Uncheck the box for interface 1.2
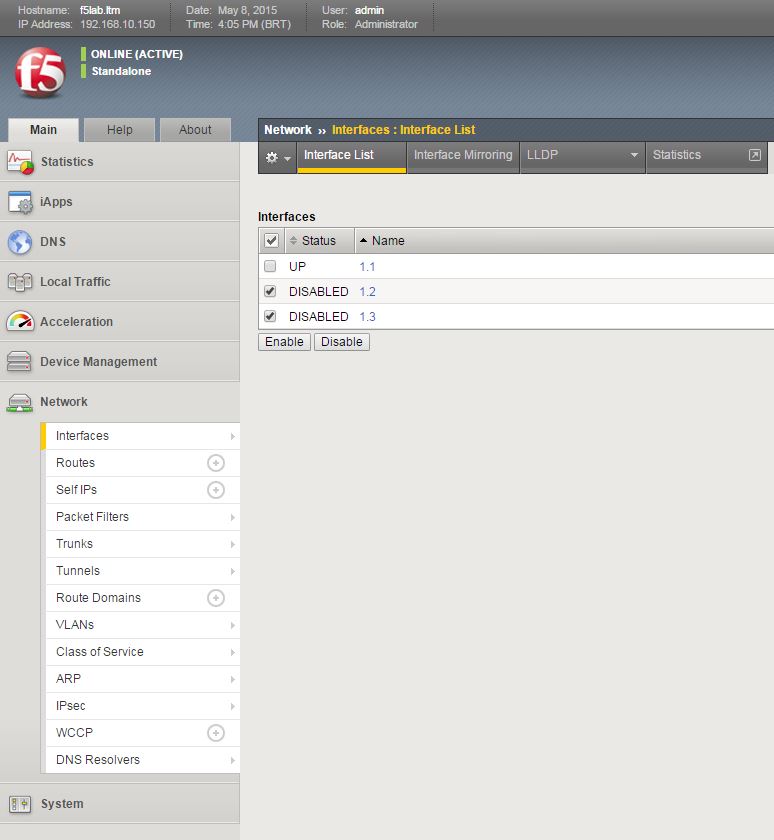This screenshot has height=840, width=774. pyautogui.click(x=270, y=292)
